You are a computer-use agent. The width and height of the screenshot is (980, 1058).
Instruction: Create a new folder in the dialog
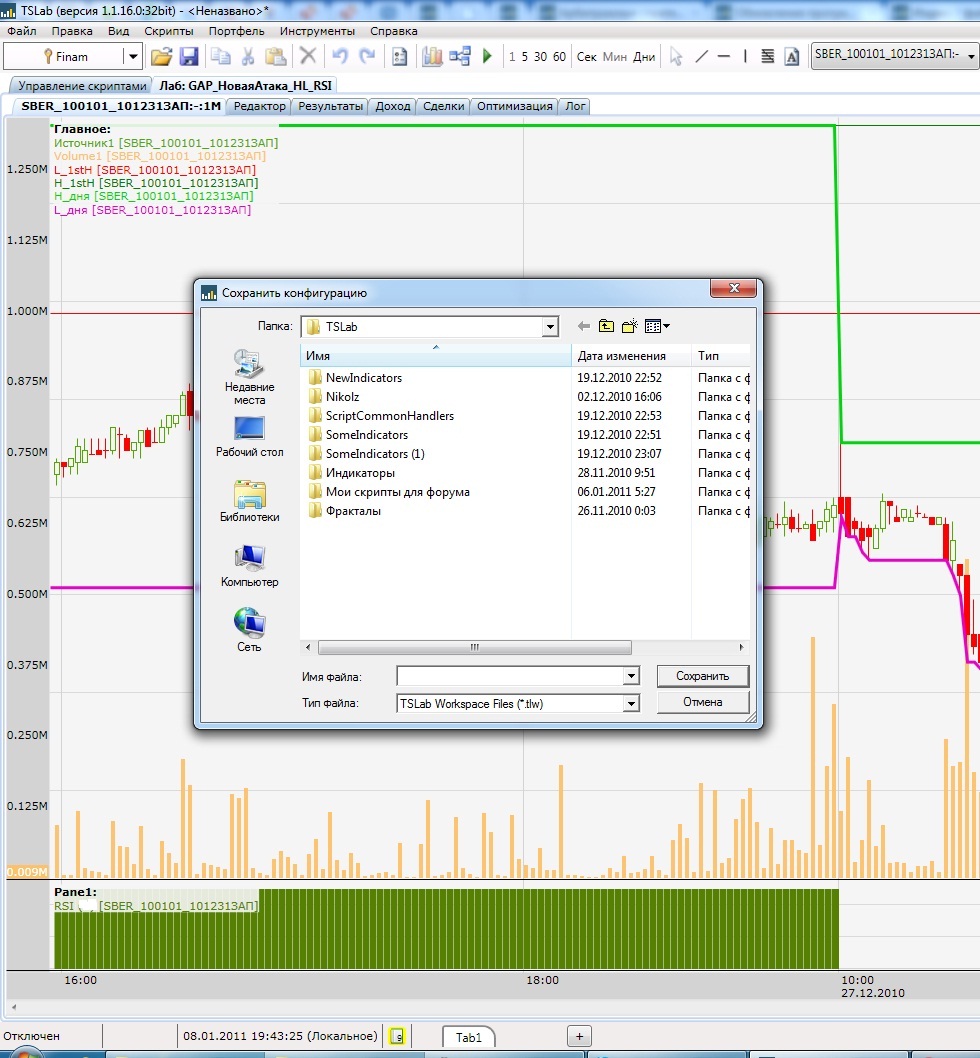coord(629,326)
